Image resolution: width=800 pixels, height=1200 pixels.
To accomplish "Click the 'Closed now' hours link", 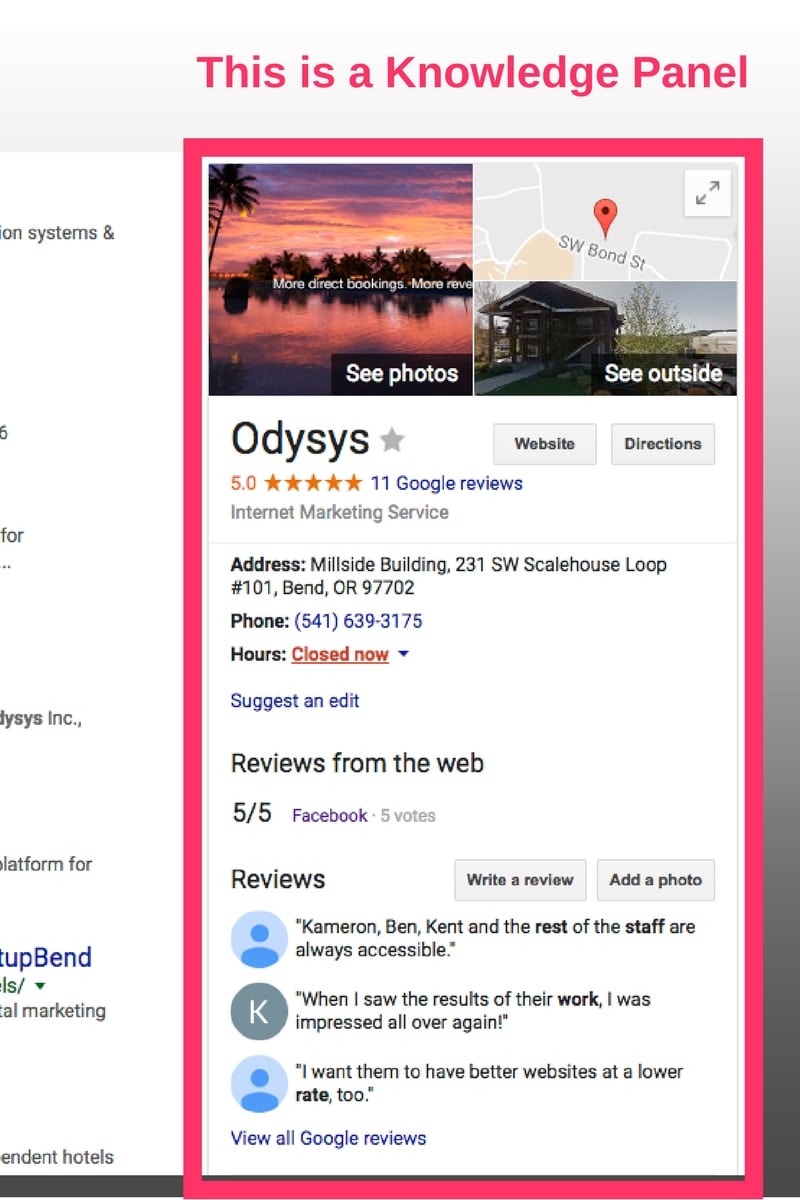I will [340, 654].
